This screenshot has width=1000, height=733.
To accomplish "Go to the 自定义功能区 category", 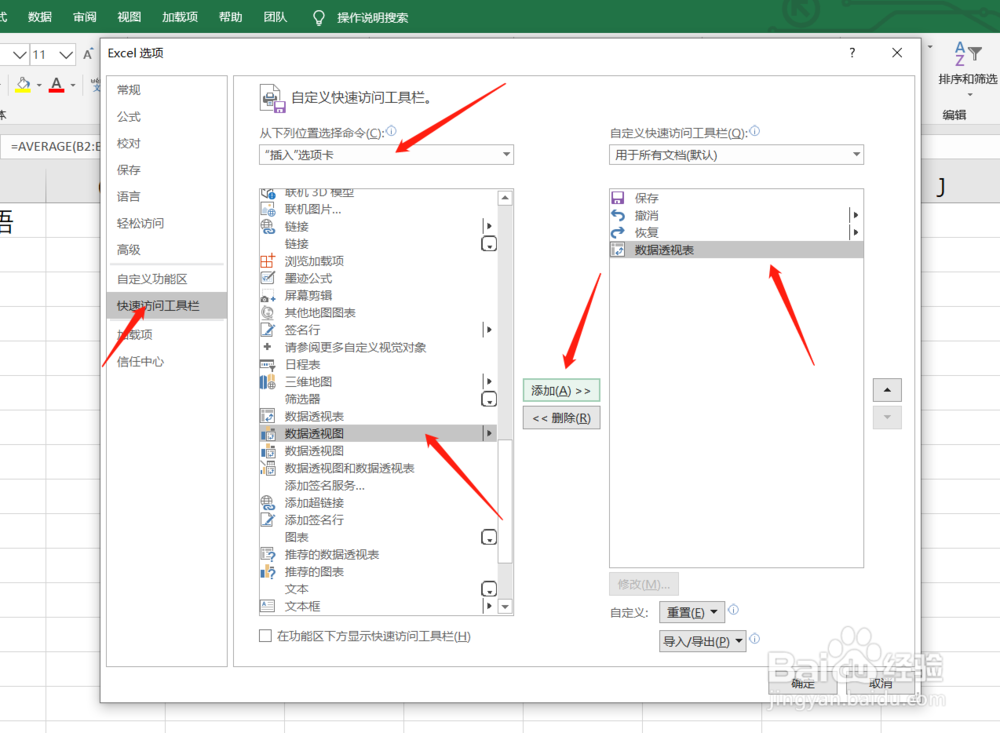I will (x=152, y=279).
